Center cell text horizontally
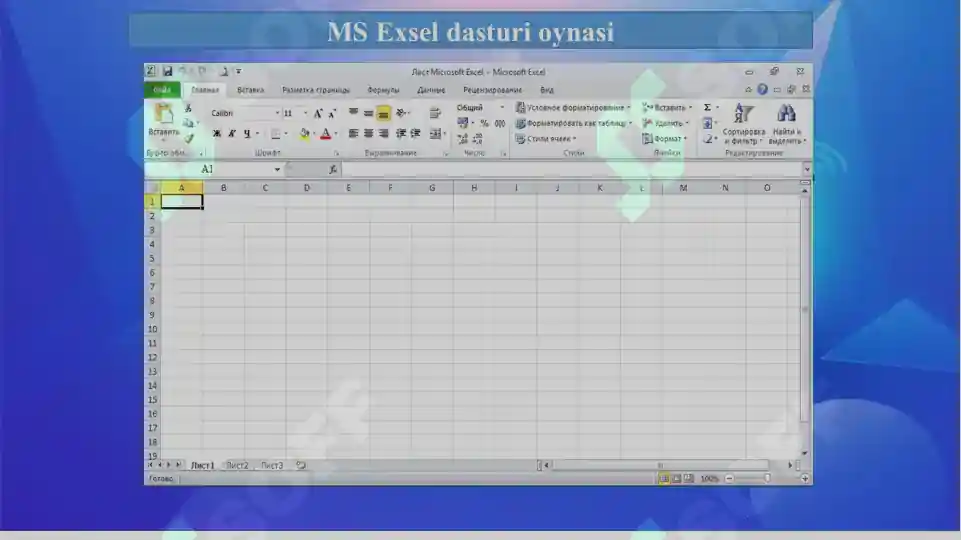This screenshot has width=961, height=540. [368, 134]
